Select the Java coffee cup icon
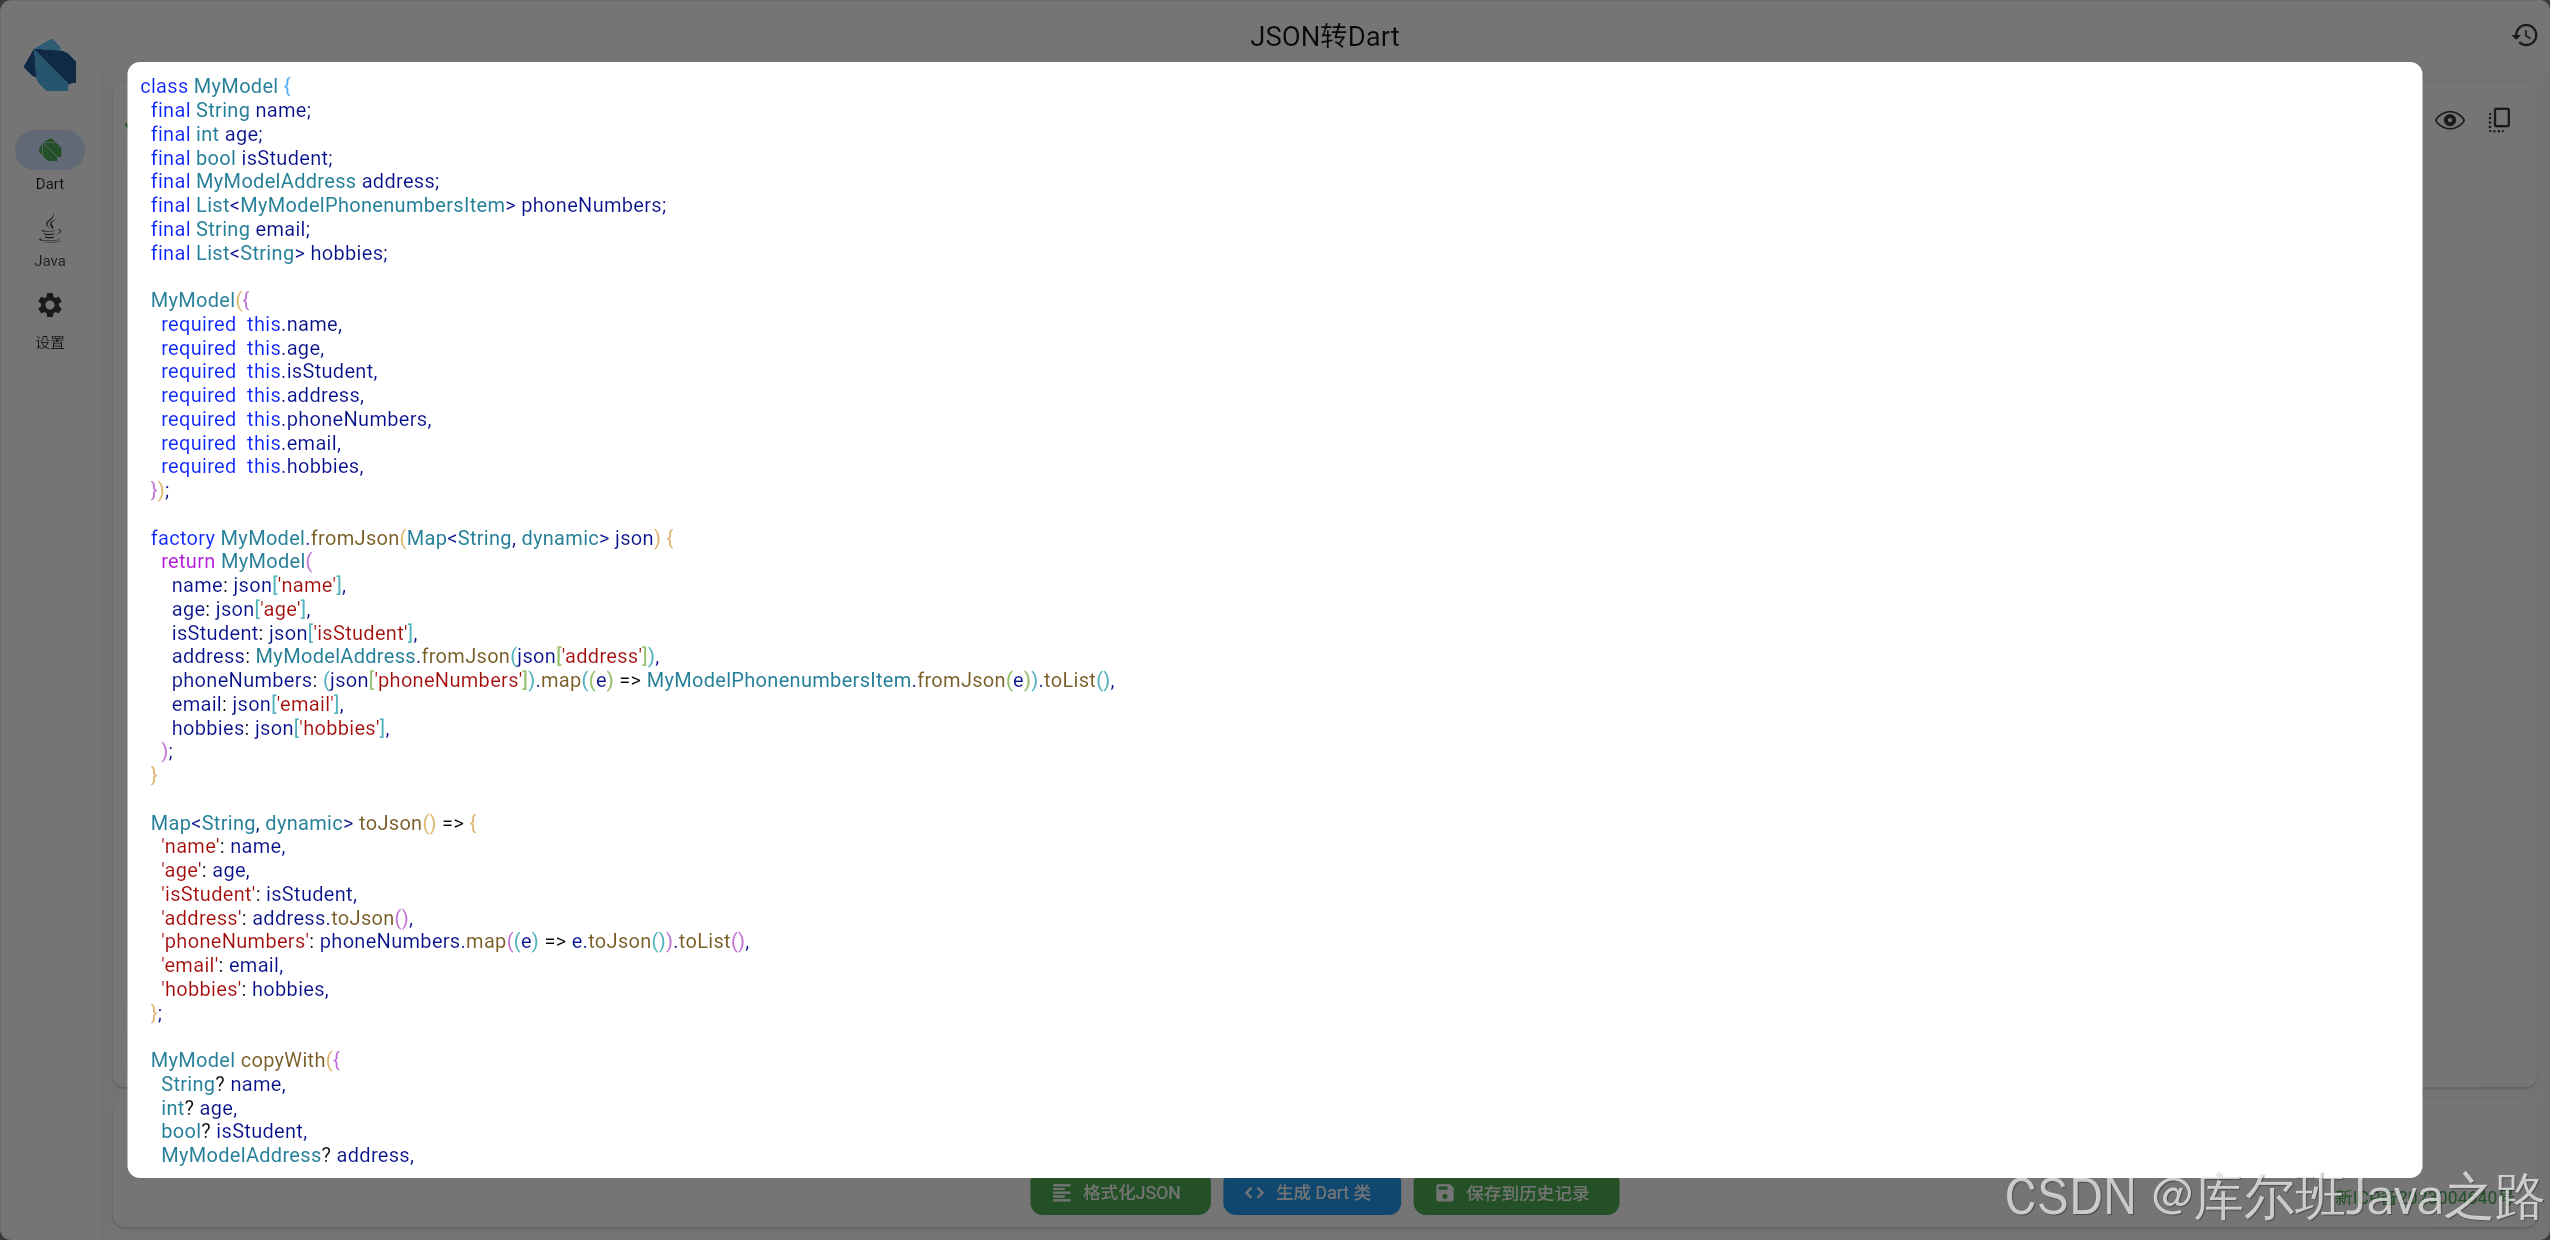The height and width of the screenshot is (1240, 2550). (x=50, y=229)
